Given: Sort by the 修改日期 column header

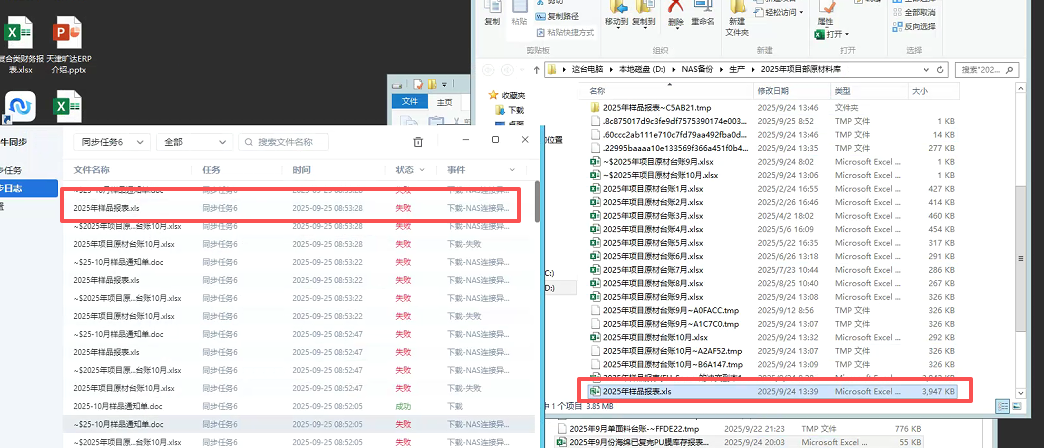Looking at the screenshot, I should (x=791, y=91).
